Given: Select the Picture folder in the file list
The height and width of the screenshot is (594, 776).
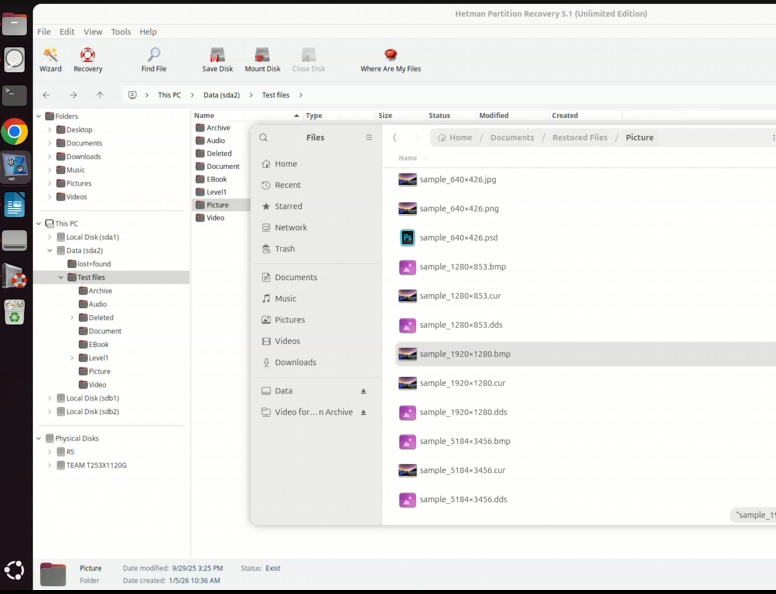Looking at the screenshot, I should click(x=217, y=205).
